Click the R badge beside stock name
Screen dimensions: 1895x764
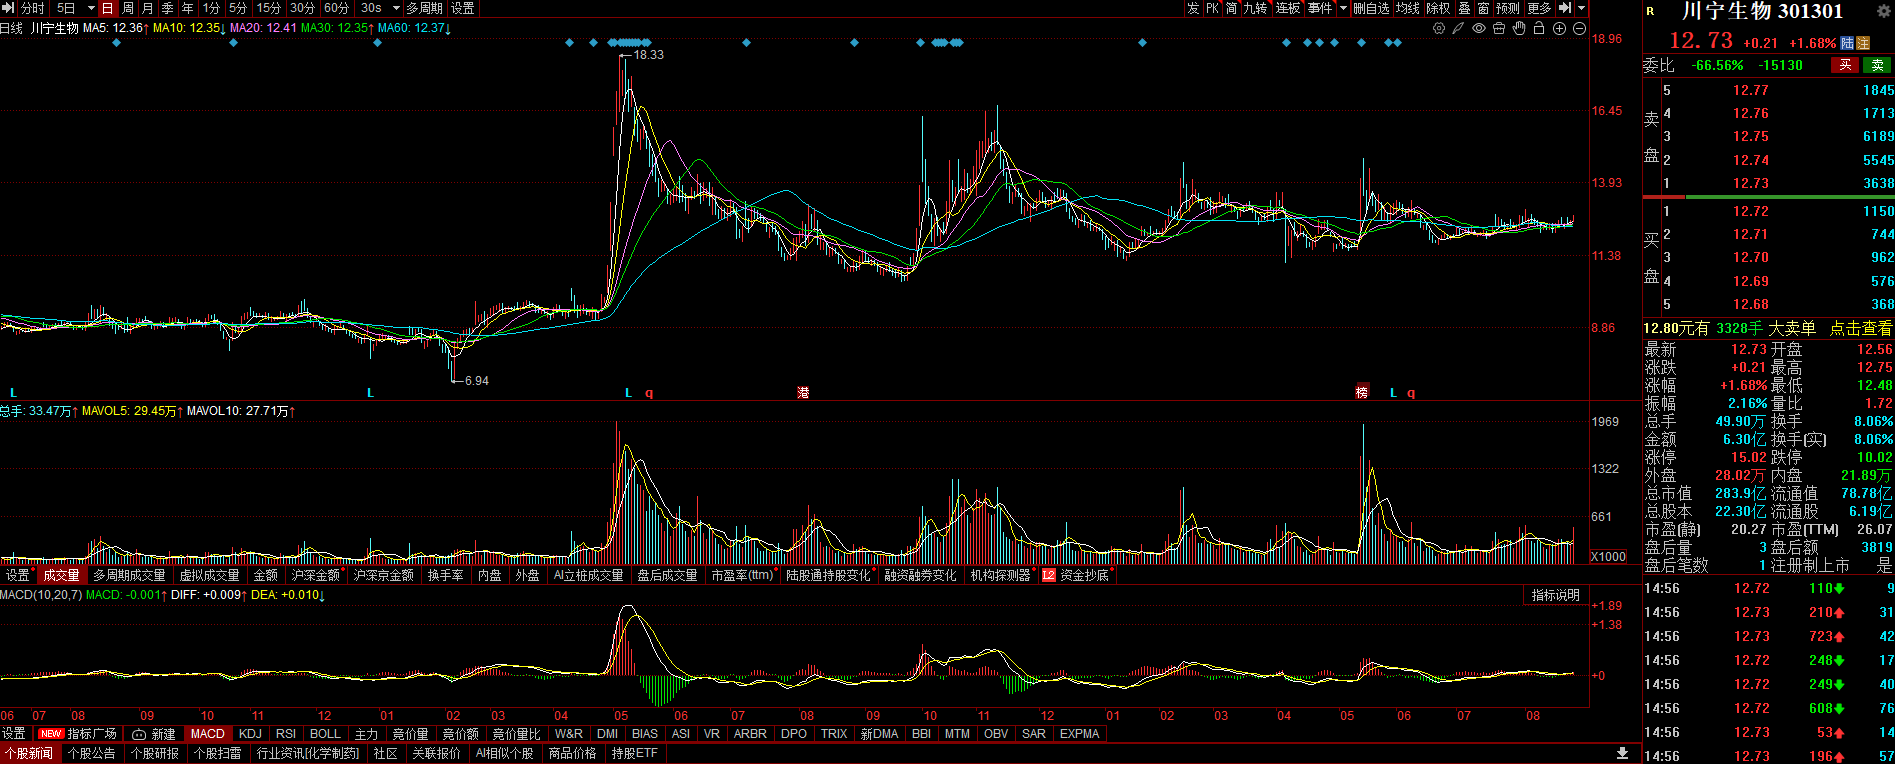(x=1650, y=11)
